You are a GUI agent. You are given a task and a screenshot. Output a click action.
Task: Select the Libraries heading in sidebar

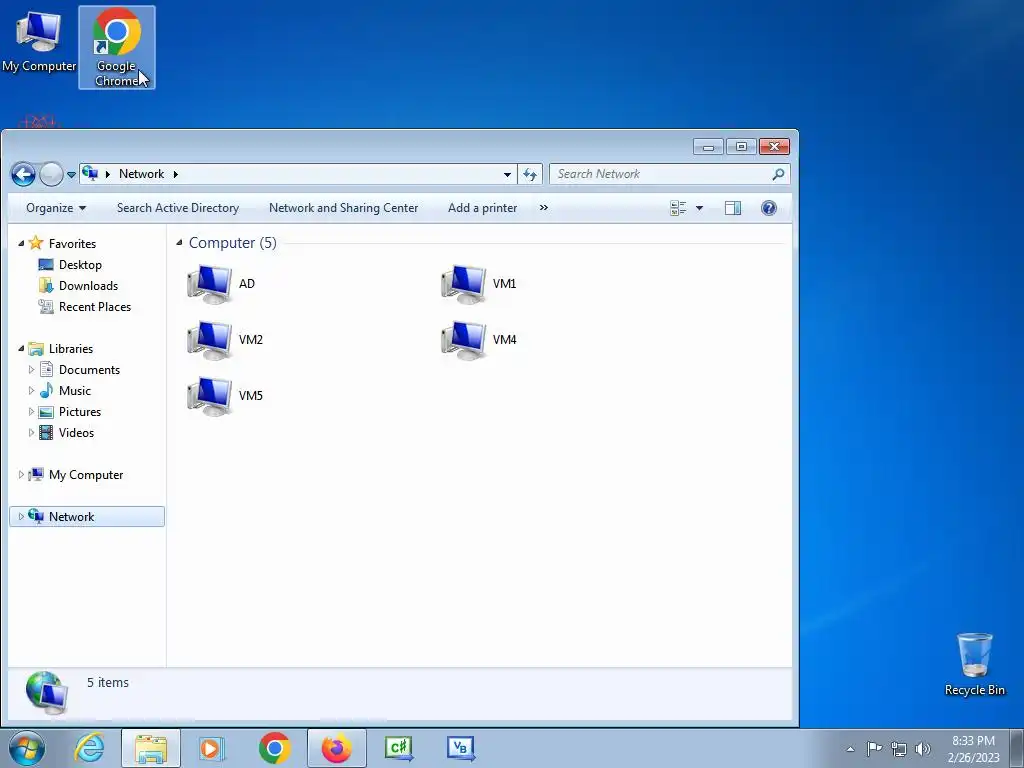tap(71, 349)
